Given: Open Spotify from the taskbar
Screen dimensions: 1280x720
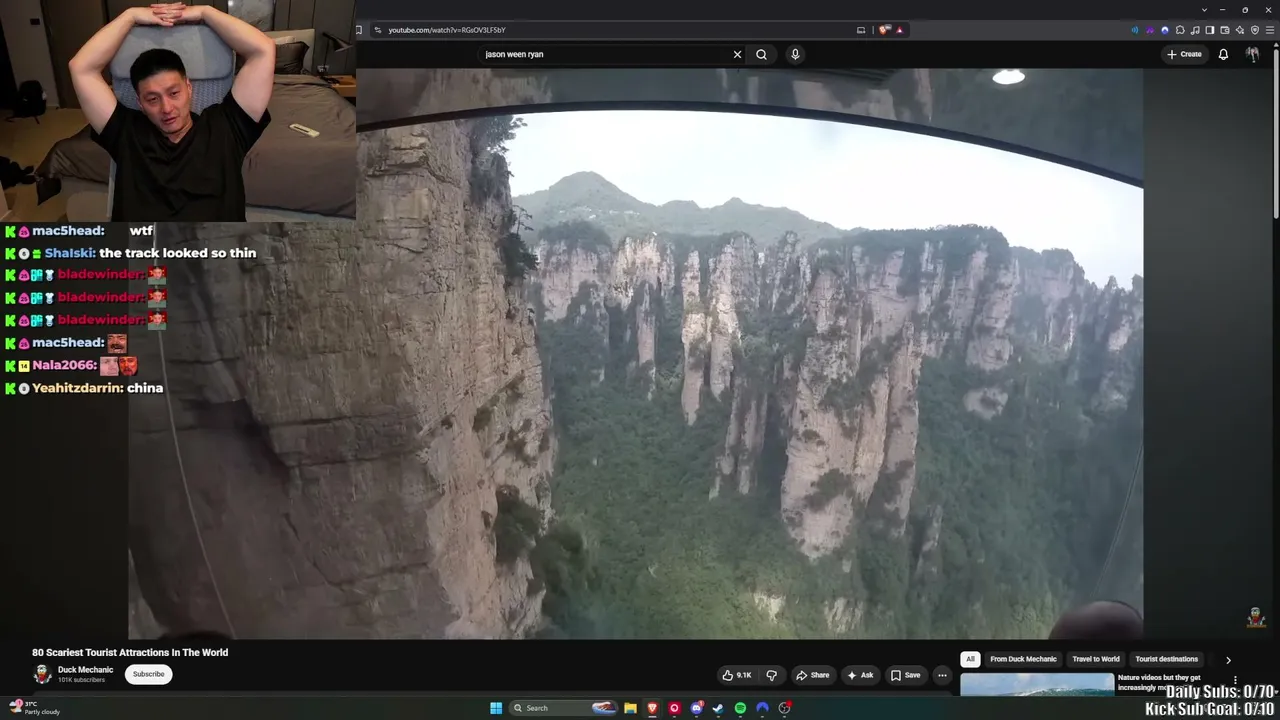Looking at the screenshot, I should pyautogui.click(x=740, y=708).
